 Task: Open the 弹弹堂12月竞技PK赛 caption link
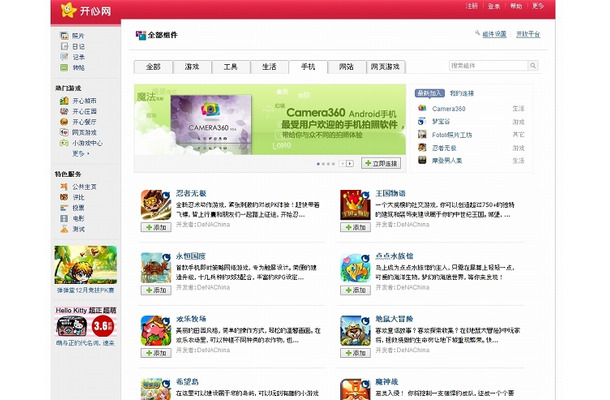[86, 290]
